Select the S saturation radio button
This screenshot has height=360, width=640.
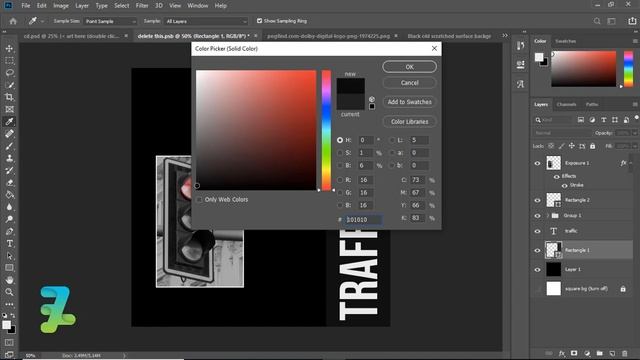point(340,153)
